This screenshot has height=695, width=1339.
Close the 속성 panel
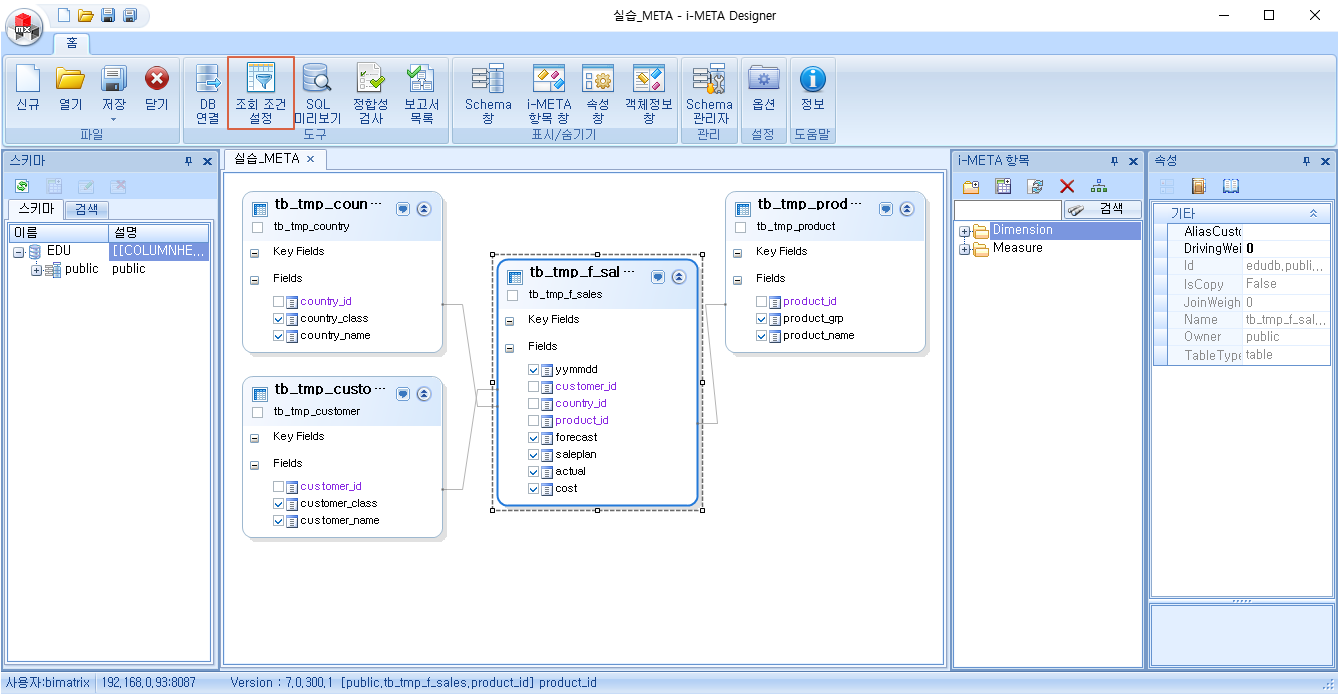point(1326,161)
